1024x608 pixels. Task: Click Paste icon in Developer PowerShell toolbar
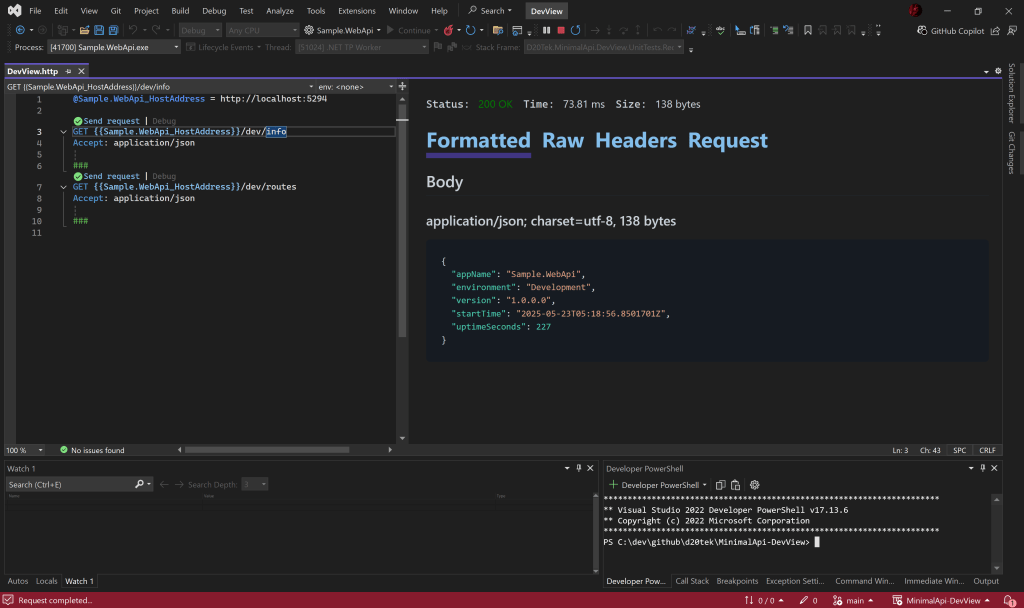point(736,484)
